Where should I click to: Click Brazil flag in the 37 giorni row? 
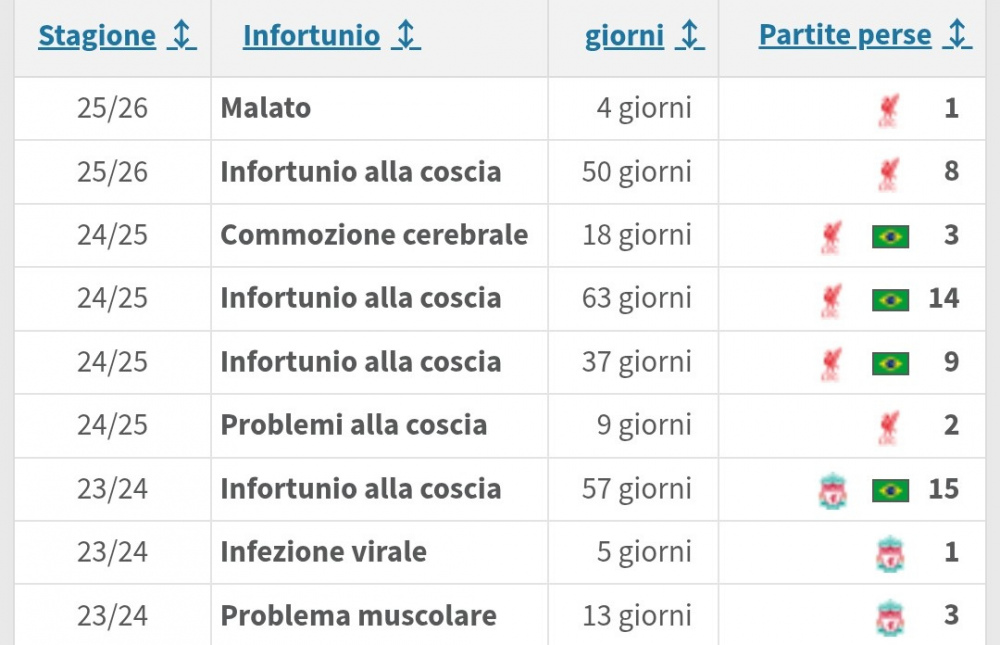point(889,363)
